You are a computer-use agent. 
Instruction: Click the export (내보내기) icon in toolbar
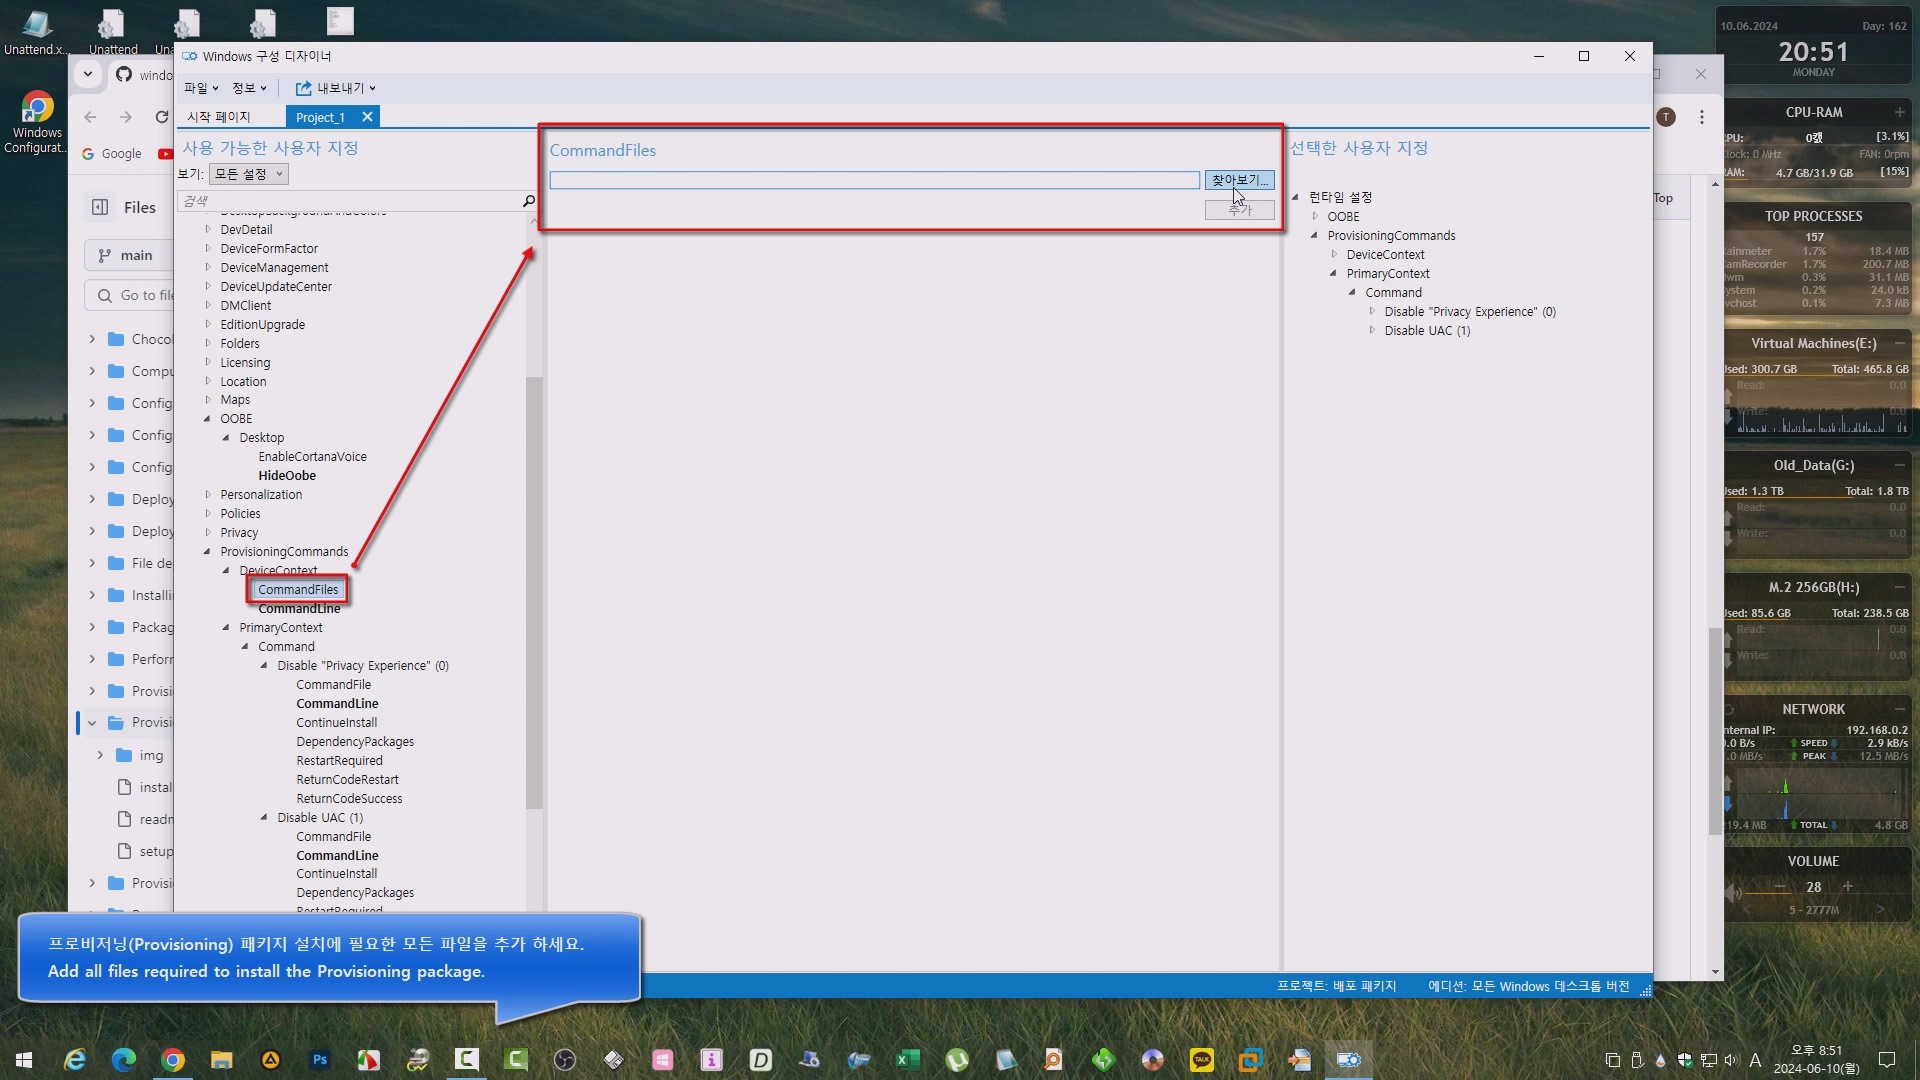(303, 88)
